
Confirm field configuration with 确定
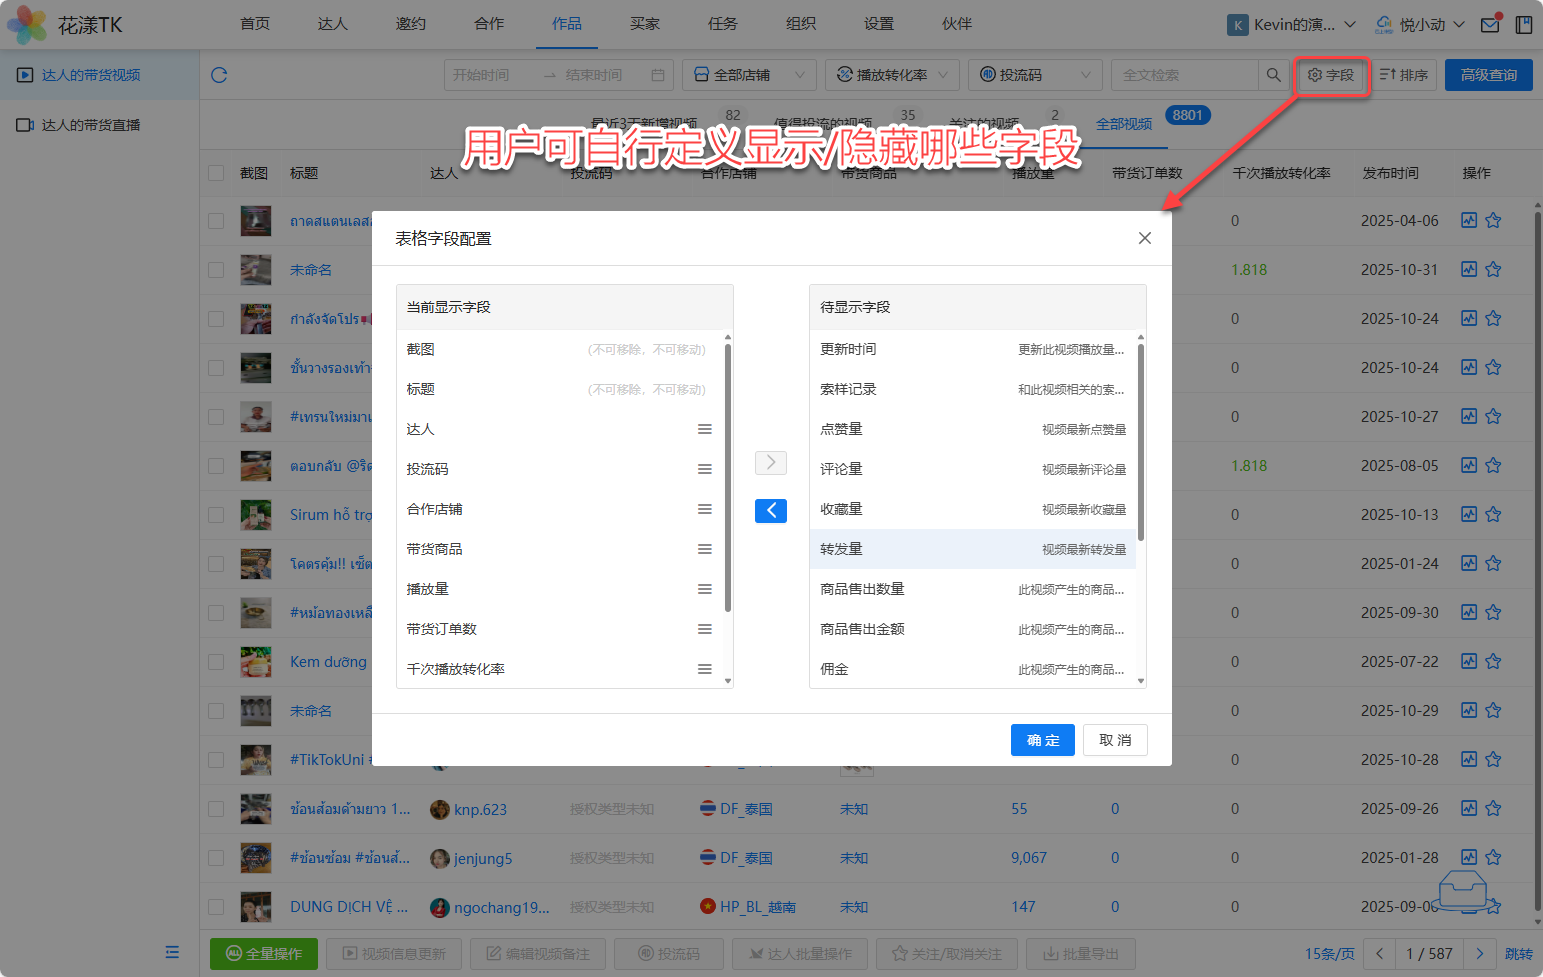tap(1042, 740)
